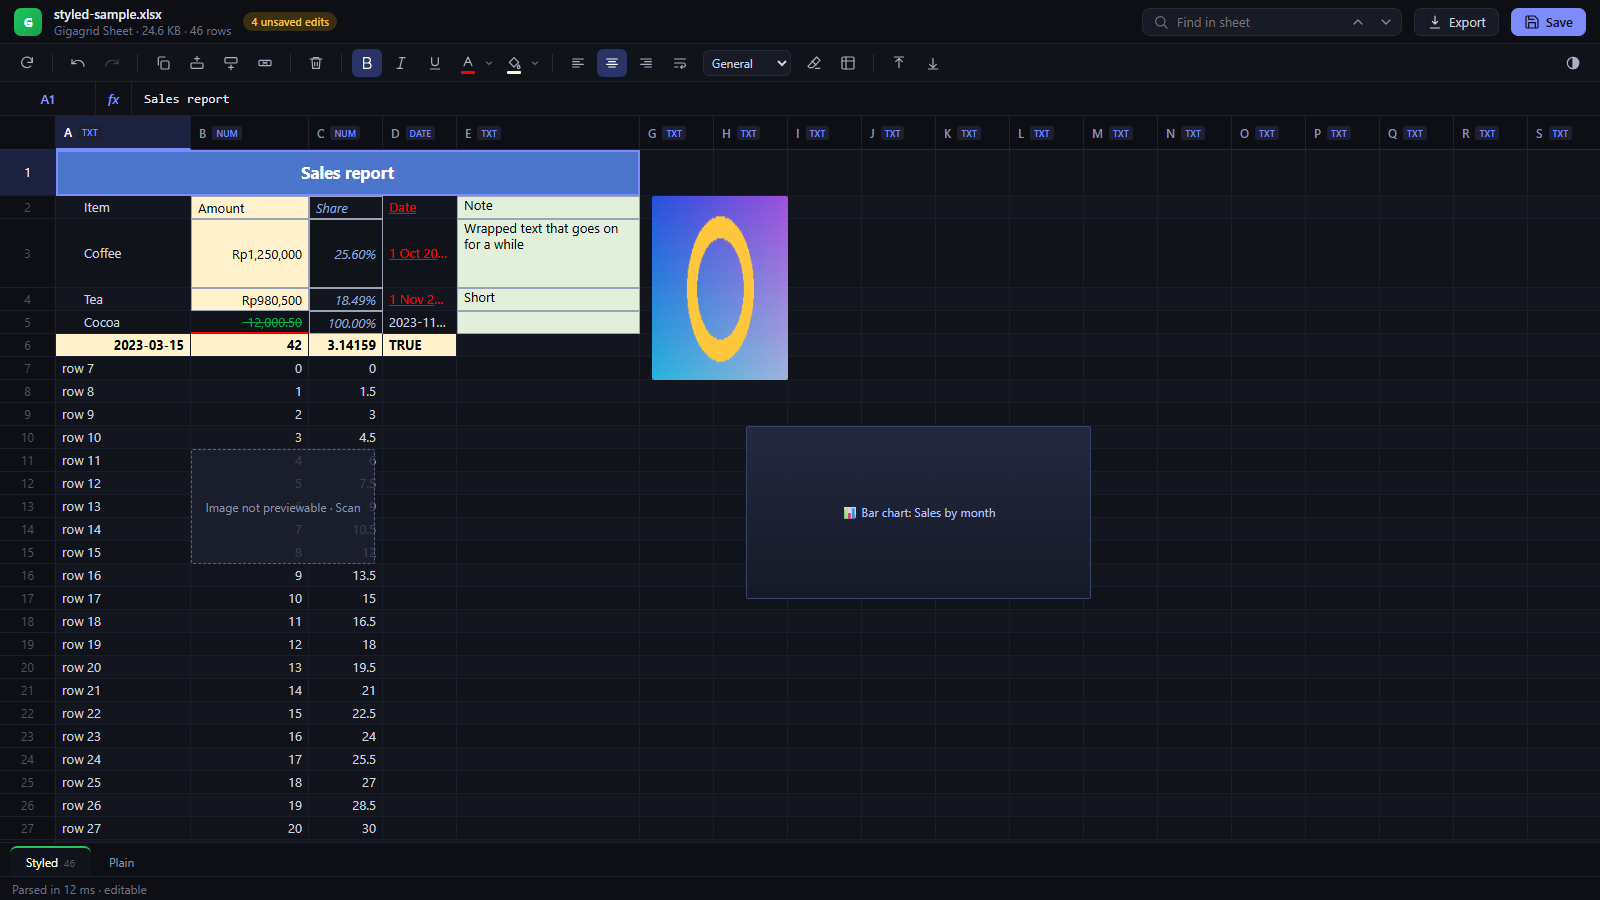1600x900 pixels.
Task: Apply the red text color
Action: click(468, 63)
